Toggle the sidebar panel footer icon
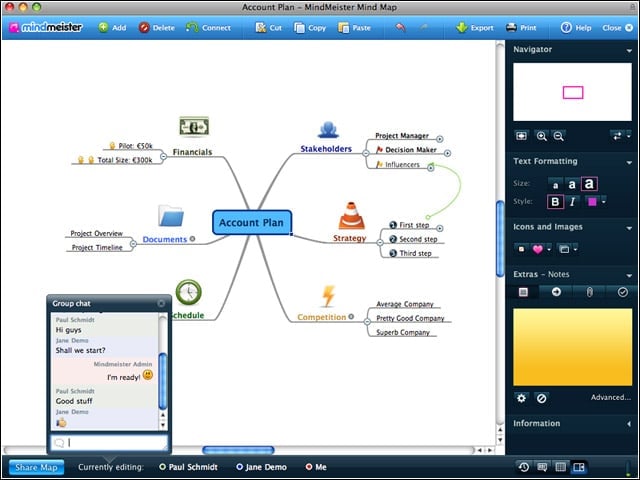 click(x=579, y=467)
